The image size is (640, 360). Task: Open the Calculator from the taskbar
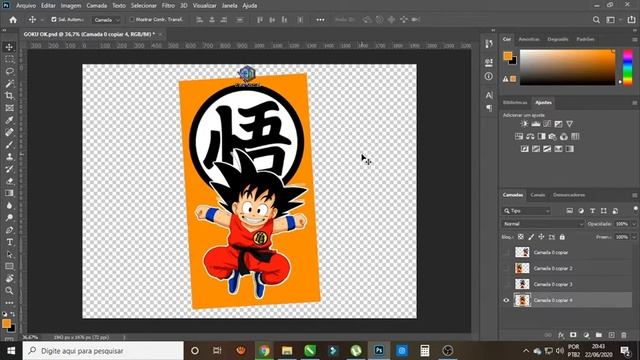[x=424, y=351]
